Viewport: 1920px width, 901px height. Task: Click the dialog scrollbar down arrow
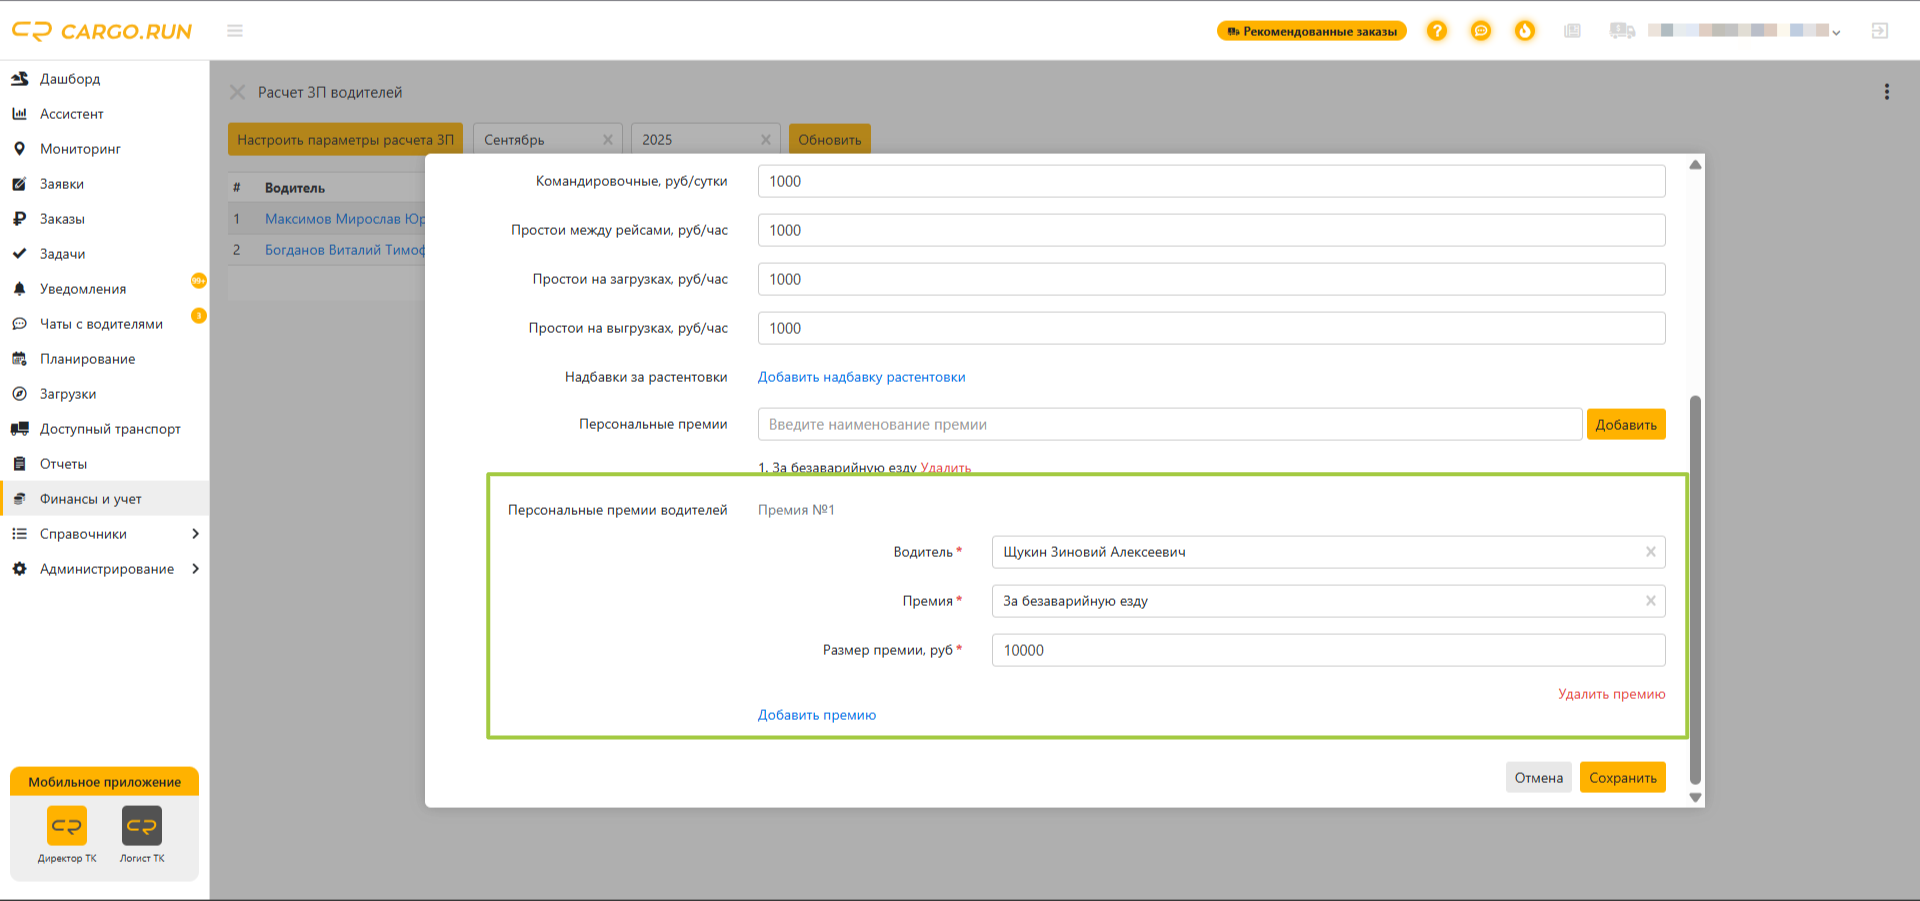point(1695,797)
